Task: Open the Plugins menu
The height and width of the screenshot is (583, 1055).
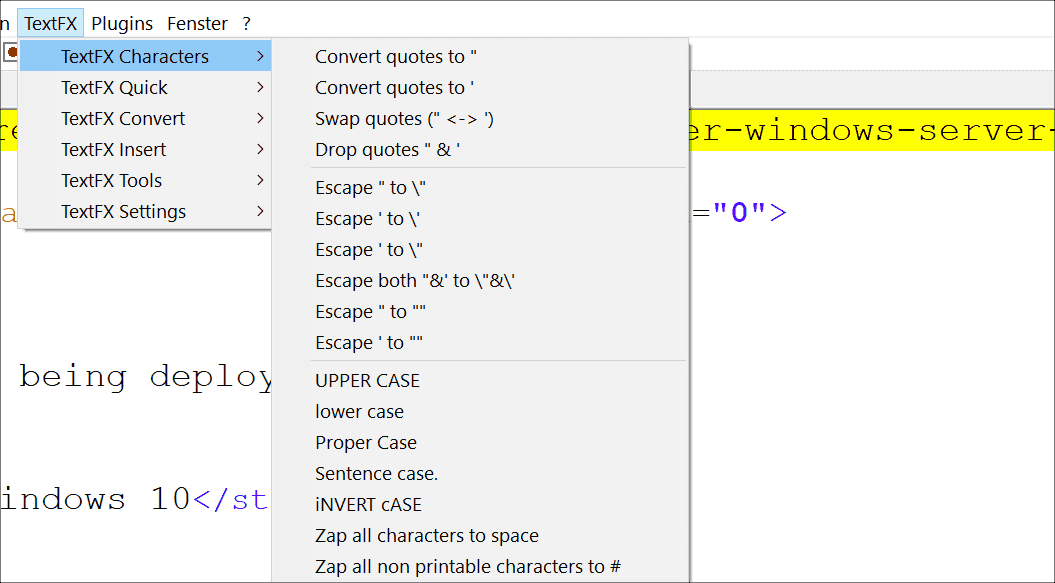Action: [x=121, y=22]
